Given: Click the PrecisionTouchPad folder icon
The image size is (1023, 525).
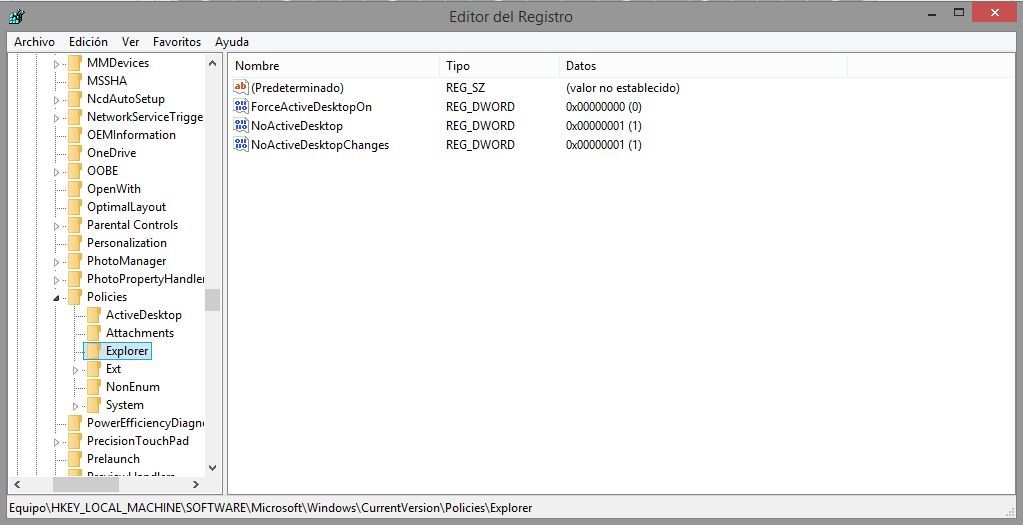Looking at the screenshot, I should [75, 441].
